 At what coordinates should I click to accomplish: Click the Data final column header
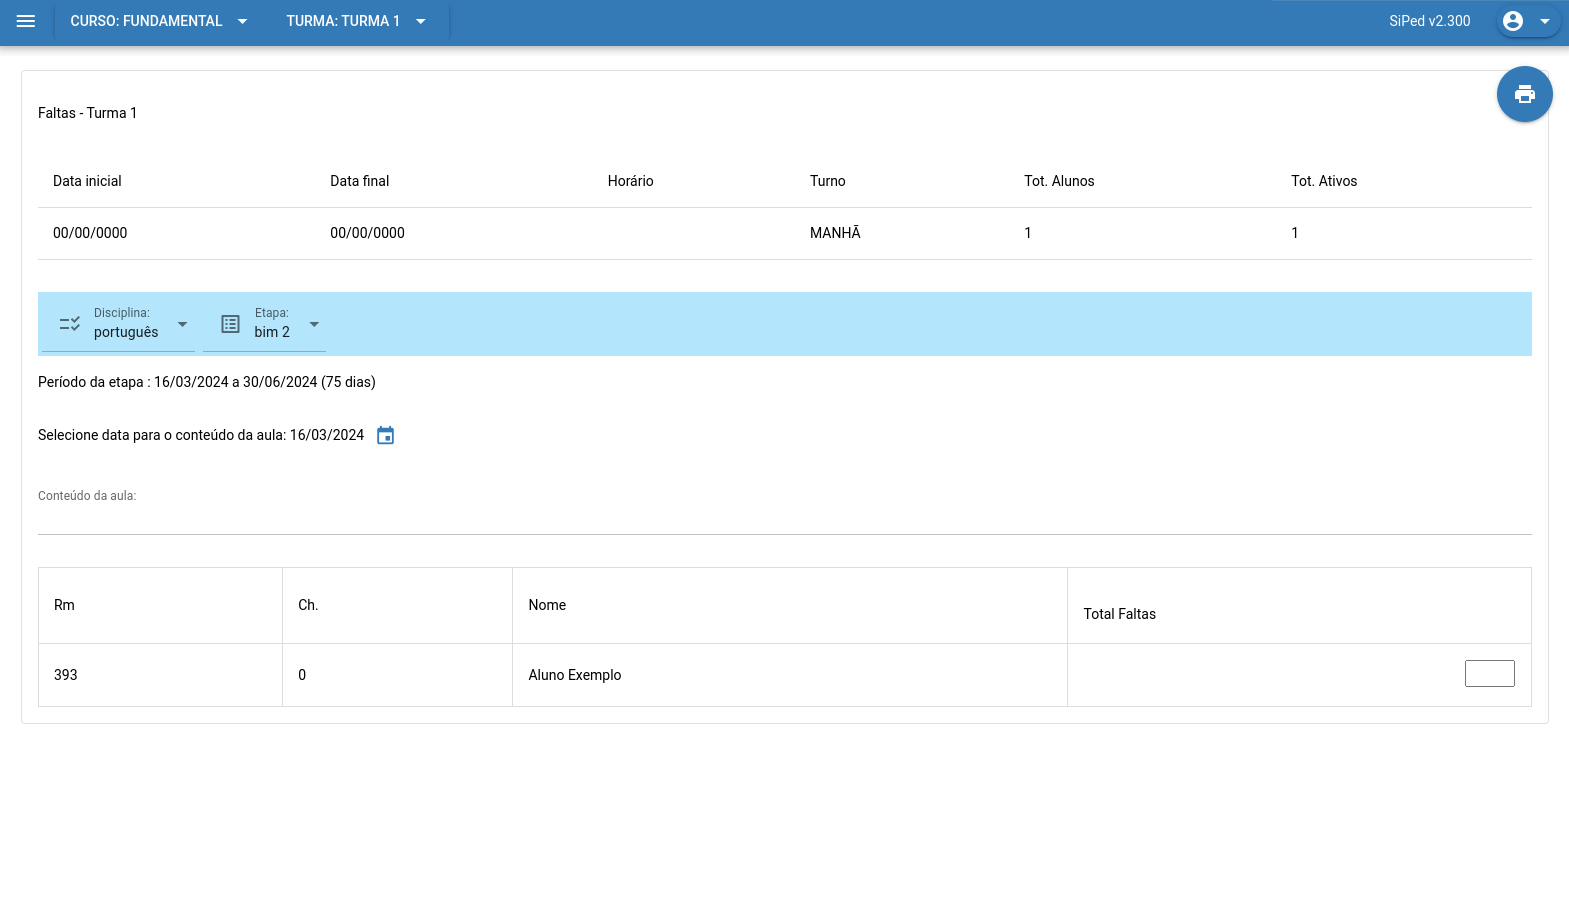[x=359, y=181]
